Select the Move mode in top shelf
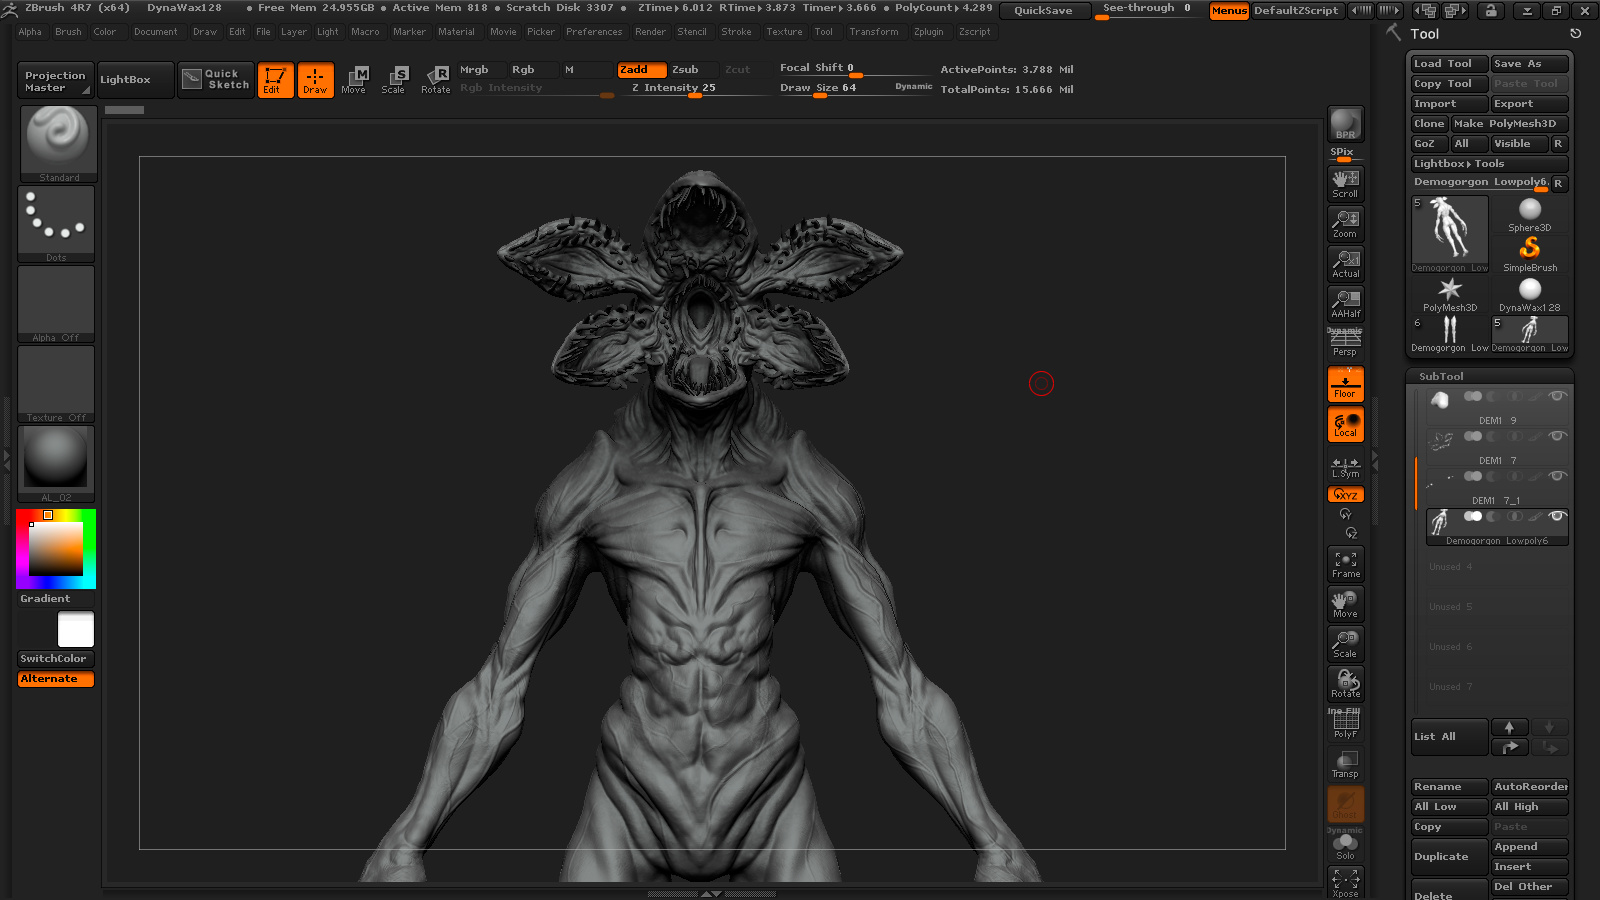The height and width of the screenshot is (900, 1600). (354, 80)
